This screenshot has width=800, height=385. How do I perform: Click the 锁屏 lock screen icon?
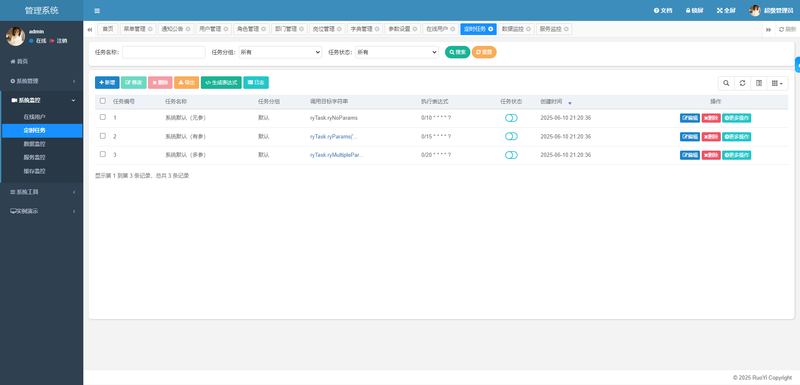(x=694, y=10)
